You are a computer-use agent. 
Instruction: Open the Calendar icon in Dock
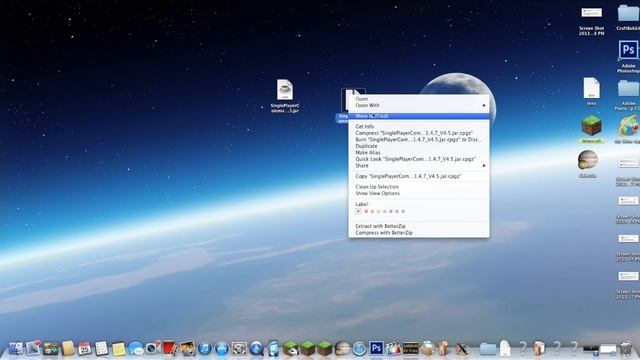(x=84, y=348)
